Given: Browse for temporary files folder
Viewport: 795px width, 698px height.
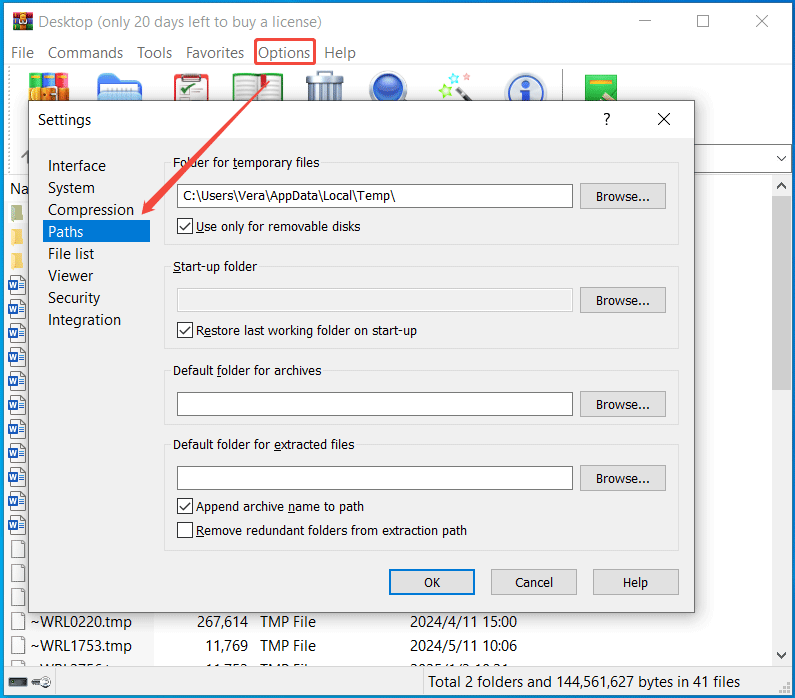Looking at the screenshot, I should click(623, 196).
